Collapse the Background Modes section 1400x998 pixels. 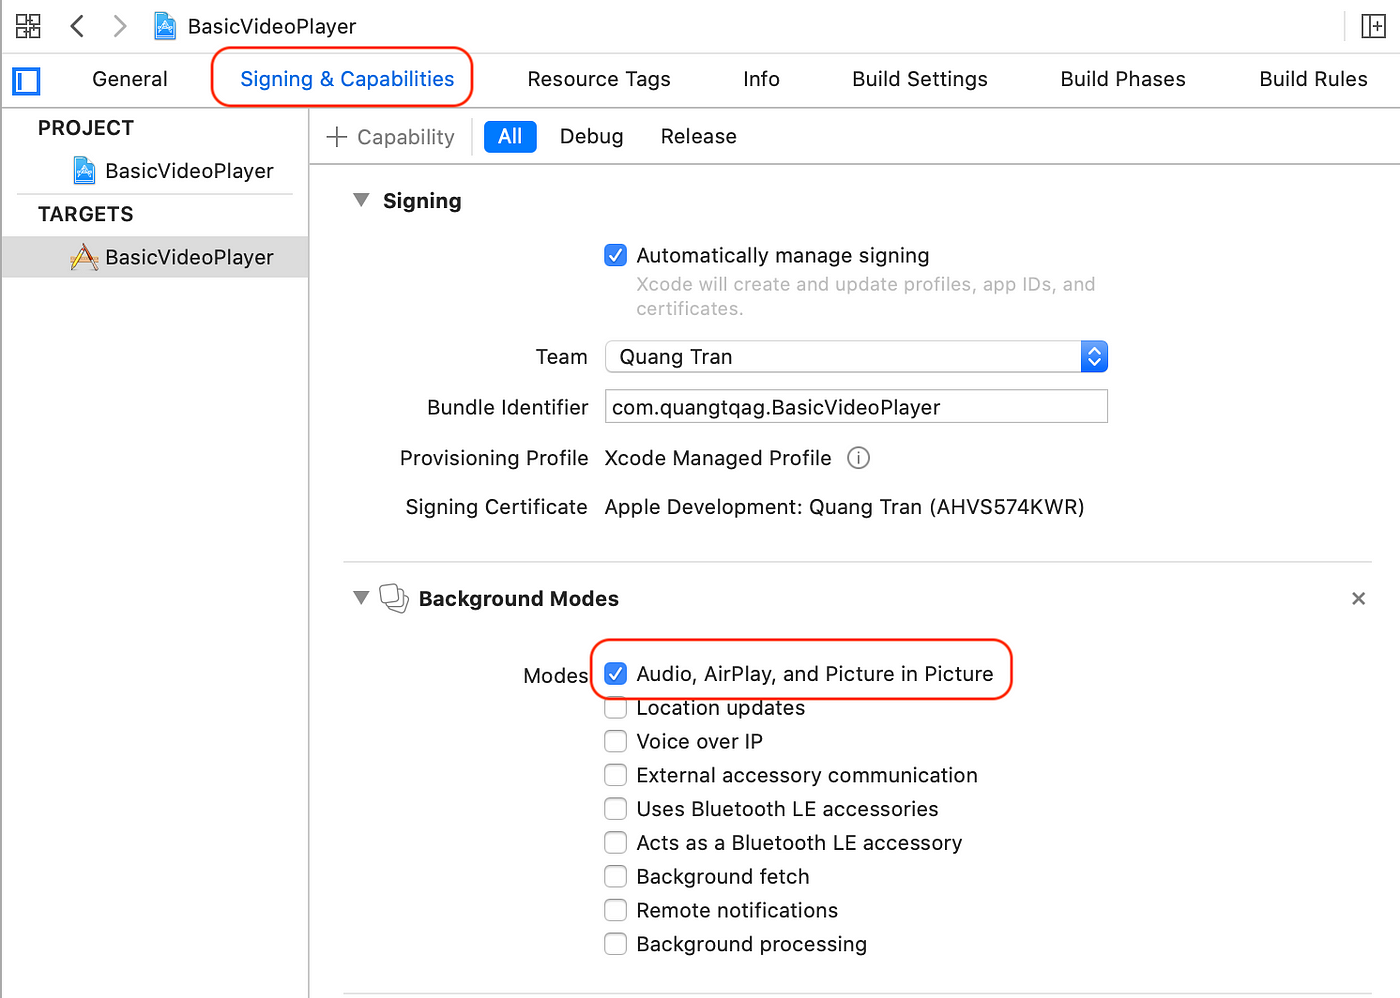[361, 598]
